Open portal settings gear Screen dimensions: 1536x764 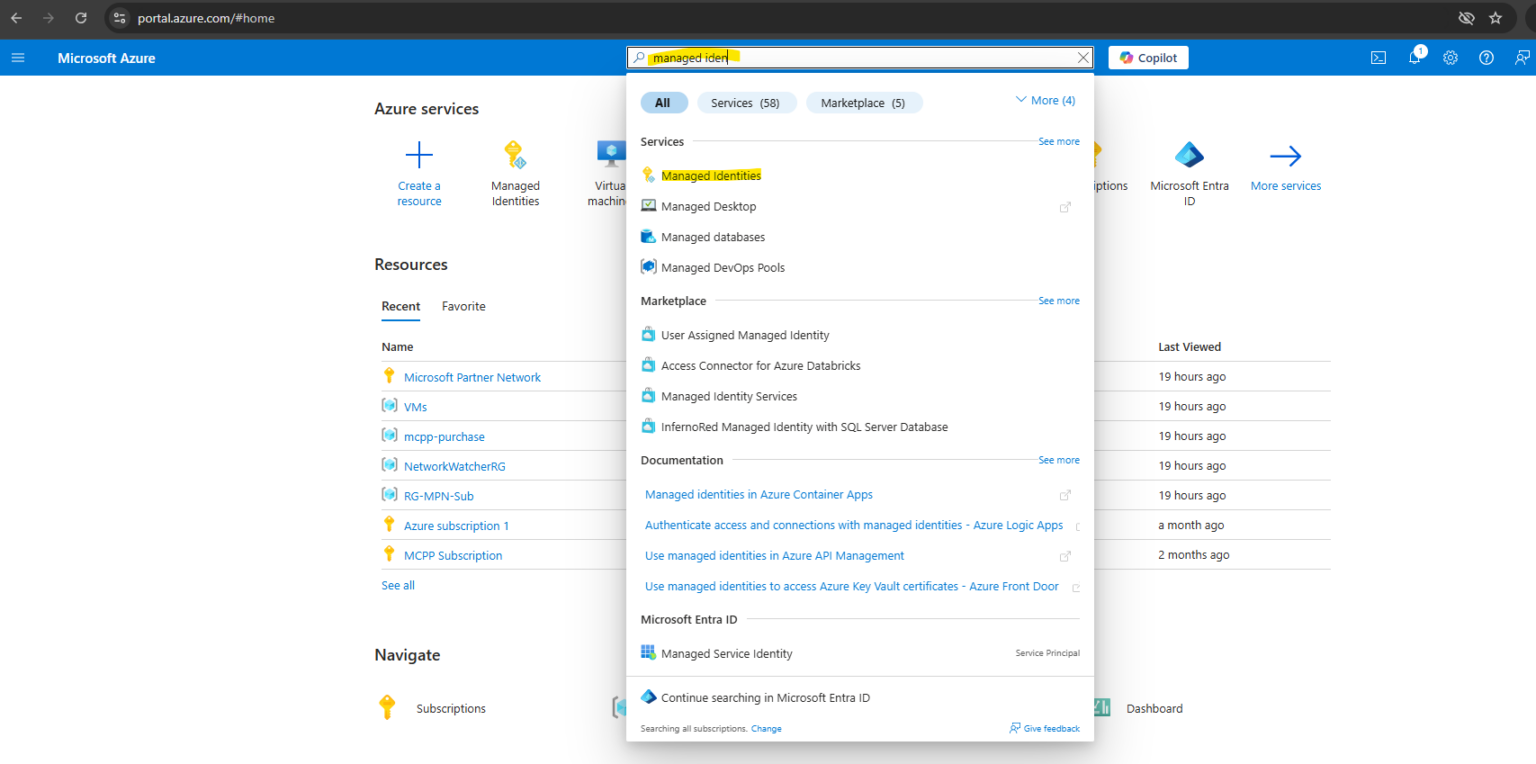(x=1450, y=57)
